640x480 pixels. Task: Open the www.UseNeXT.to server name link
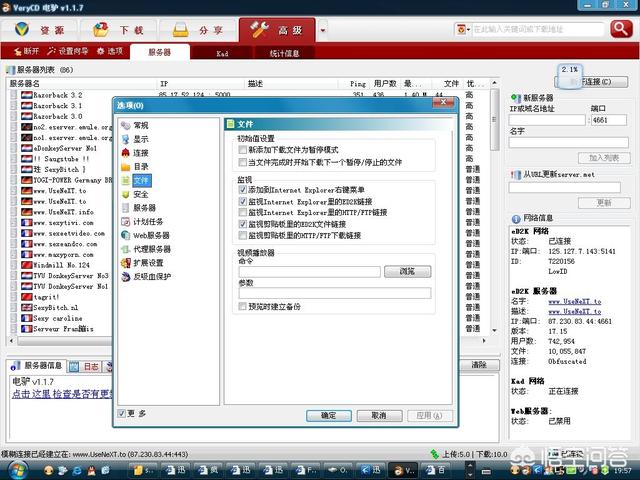pos(575,302)
